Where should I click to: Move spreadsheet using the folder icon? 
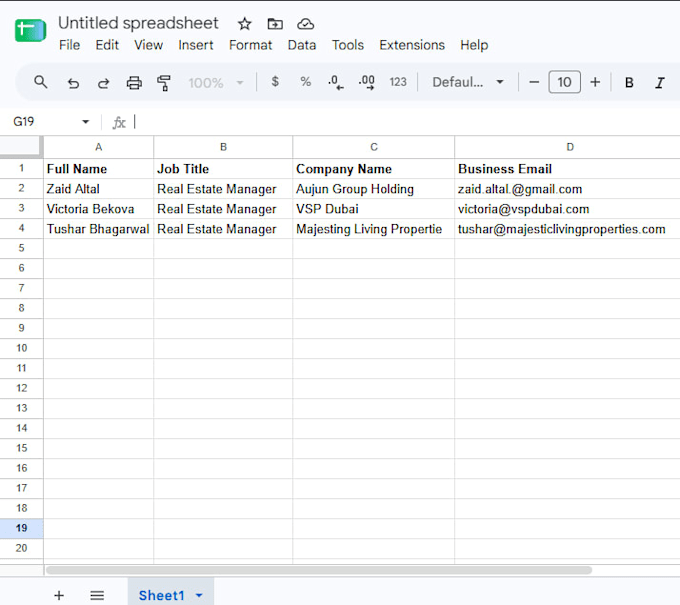[x=275, y=24]
